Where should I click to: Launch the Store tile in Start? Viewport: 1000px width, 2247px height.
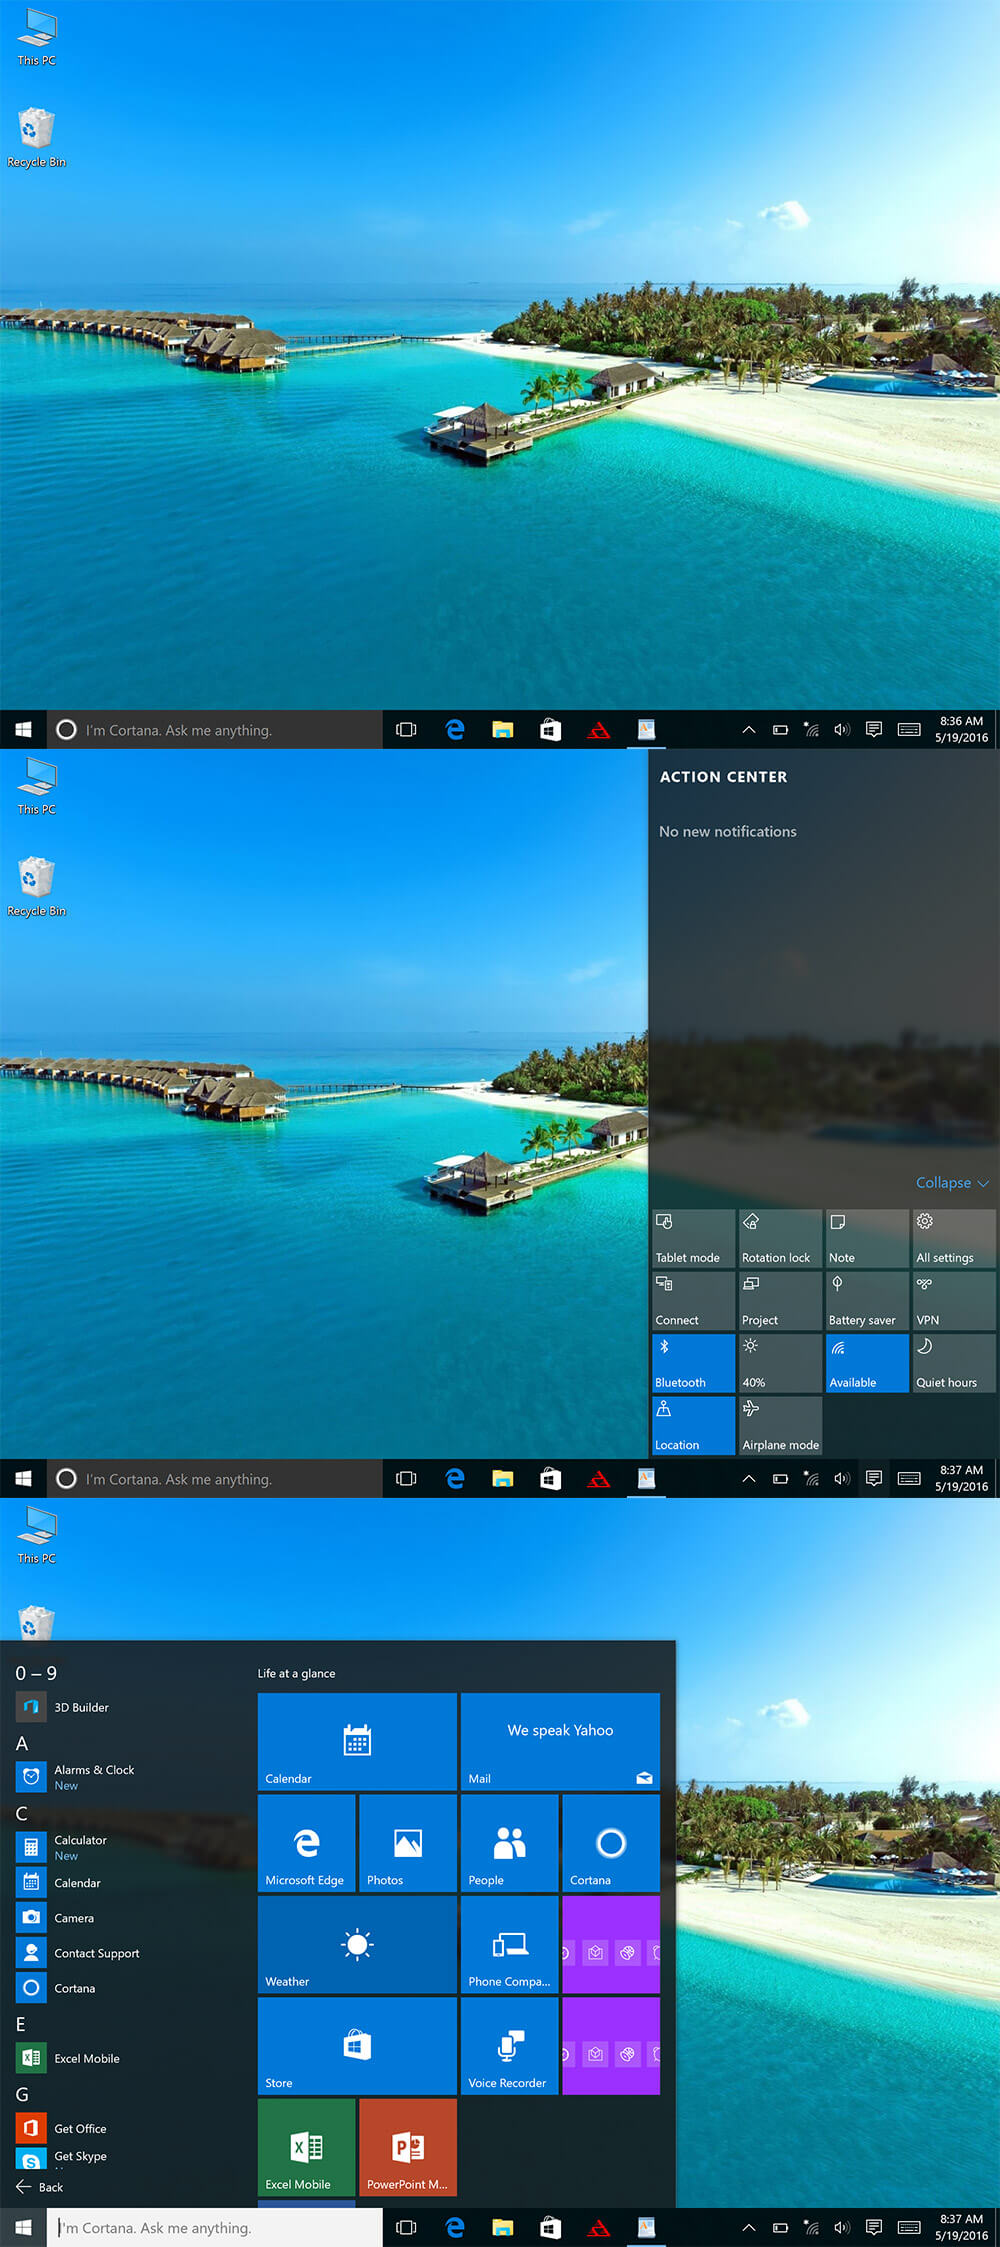[356, 2046]
